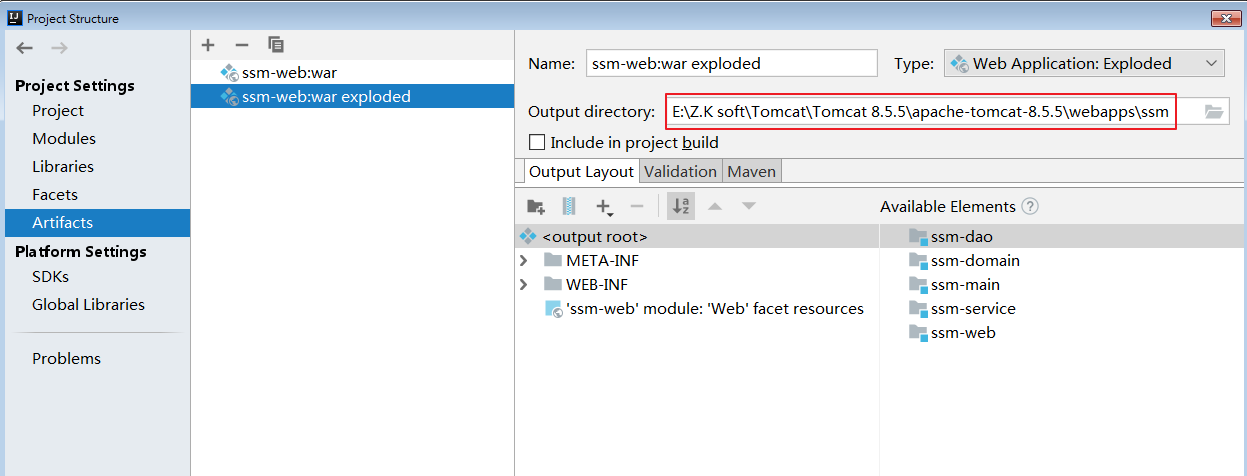Create a directory in the output layout
The width and height of the screenshot is (1247, 476).
point(536,207)
